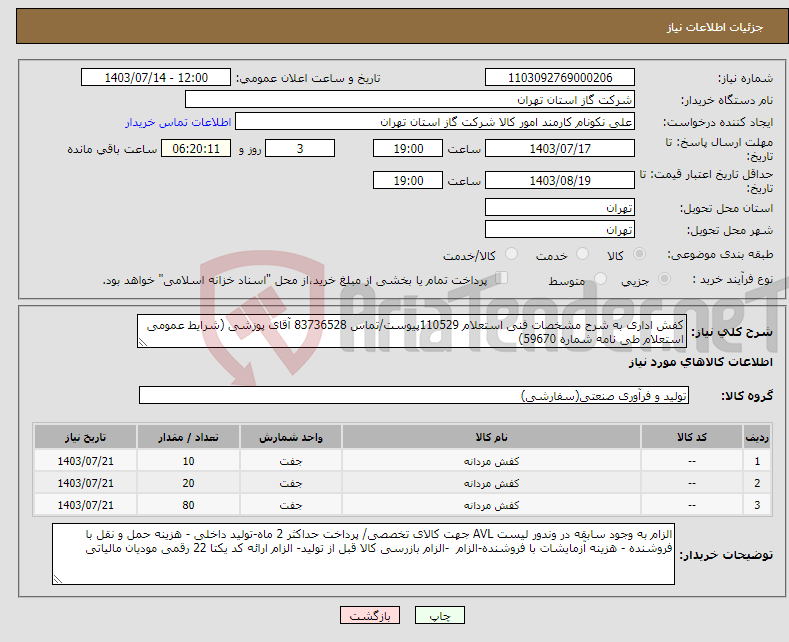Click the price validity time 19:00 field

pyautogui.click(x=408, y=180)
